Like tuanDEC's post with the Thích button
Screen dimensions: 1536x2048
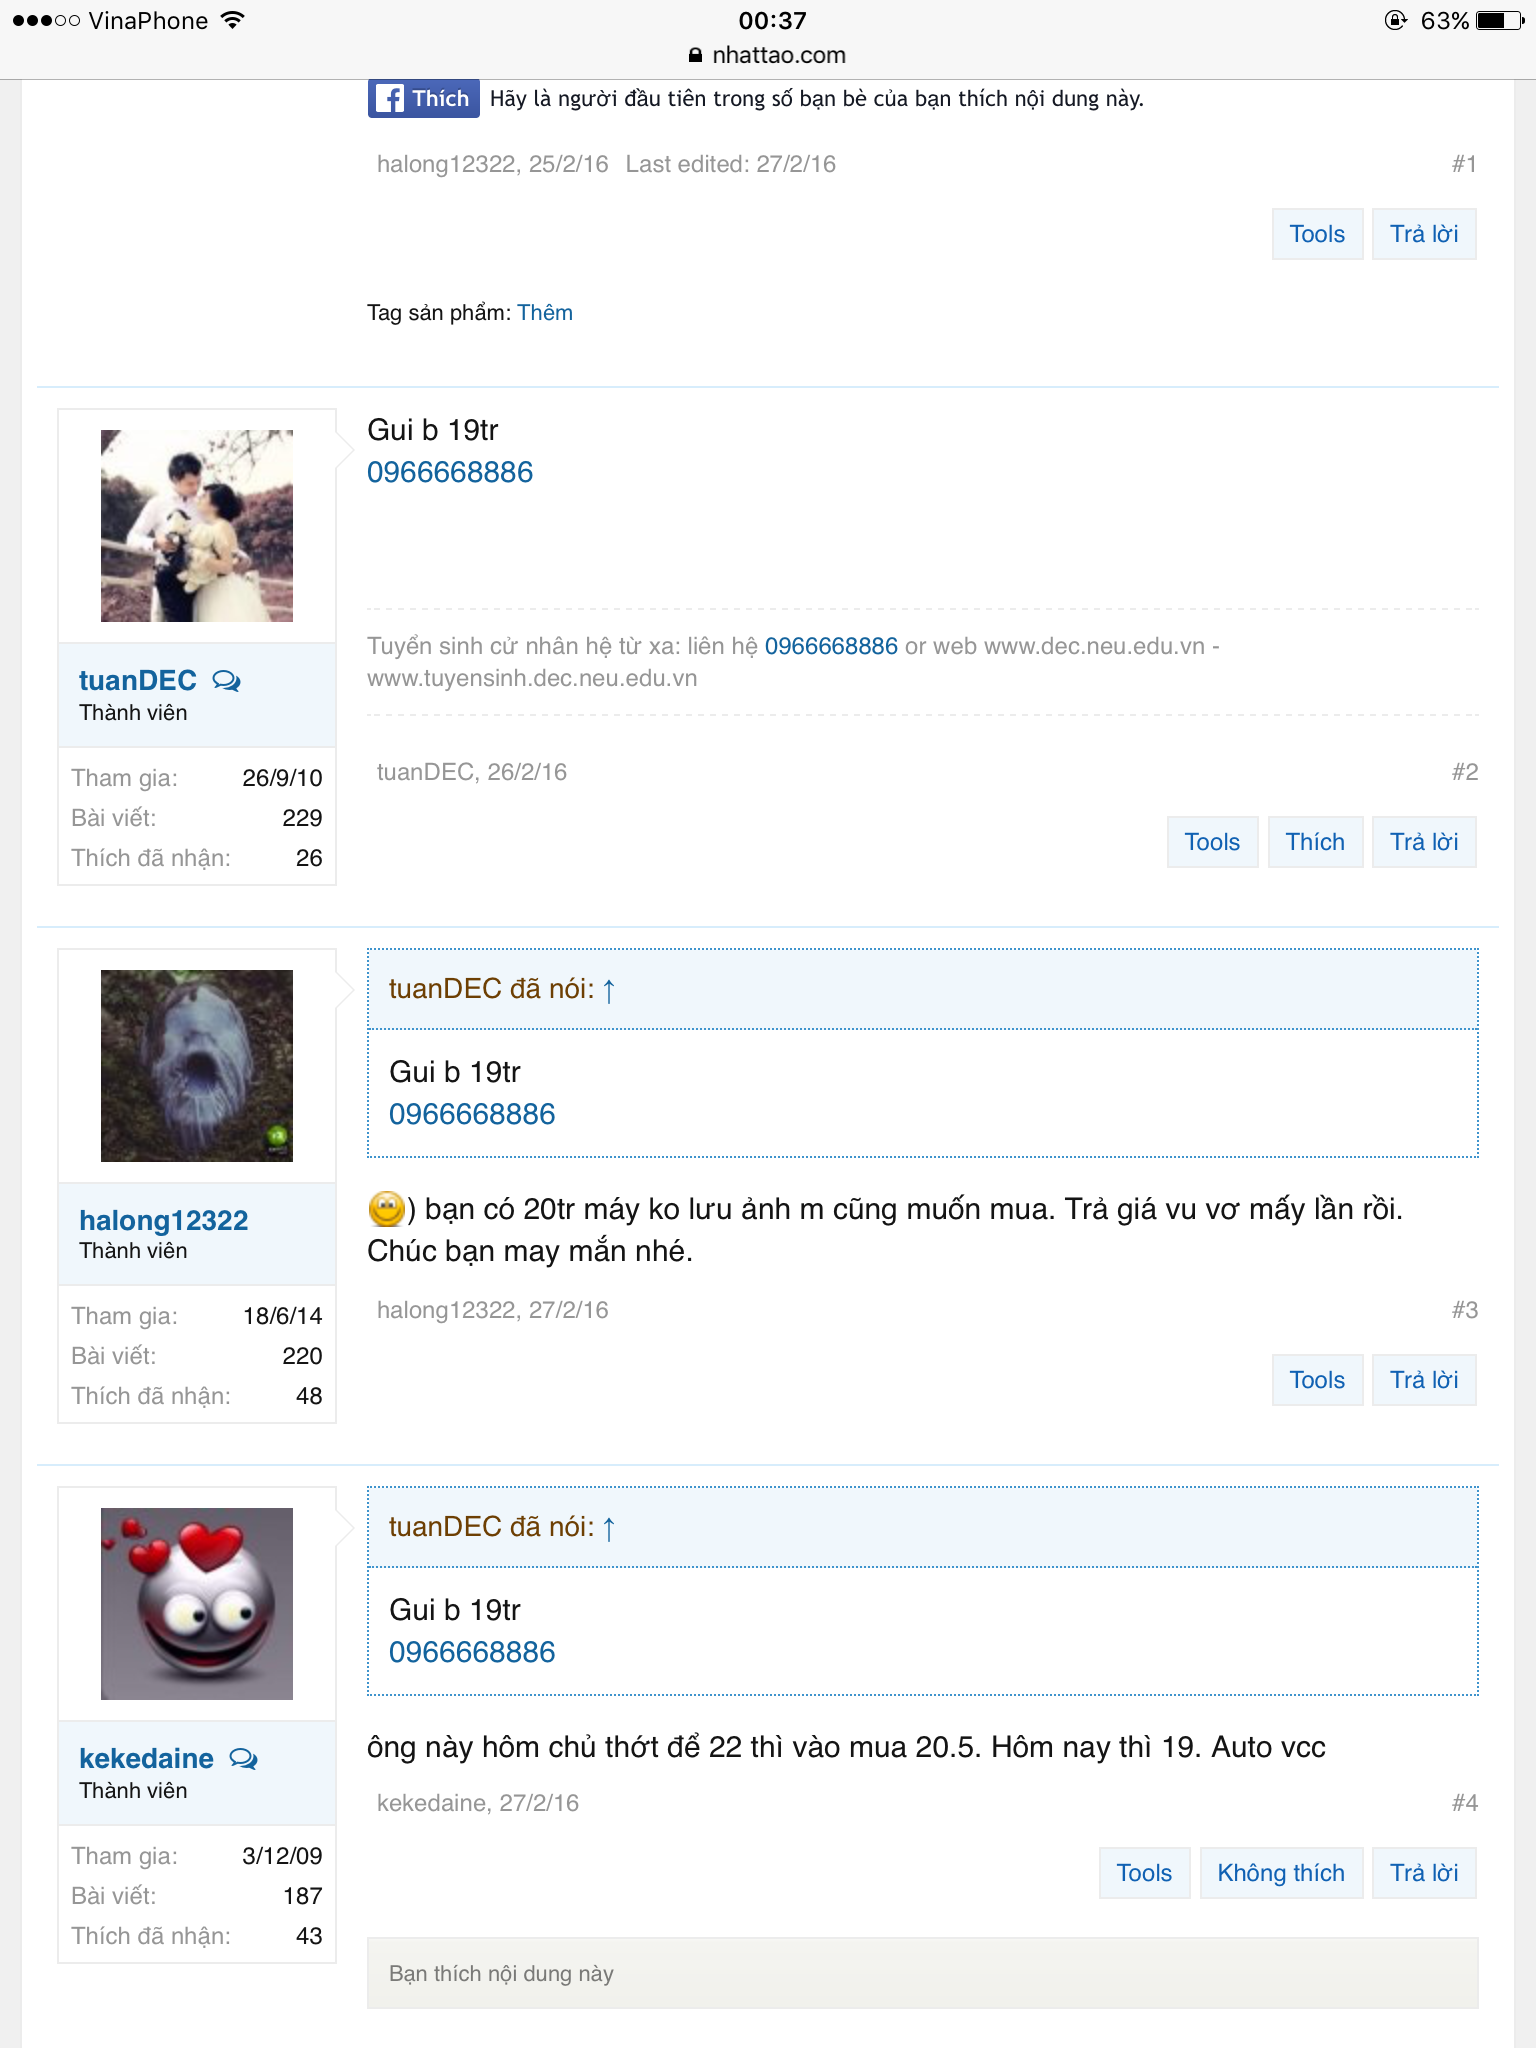click(1315, 842)
